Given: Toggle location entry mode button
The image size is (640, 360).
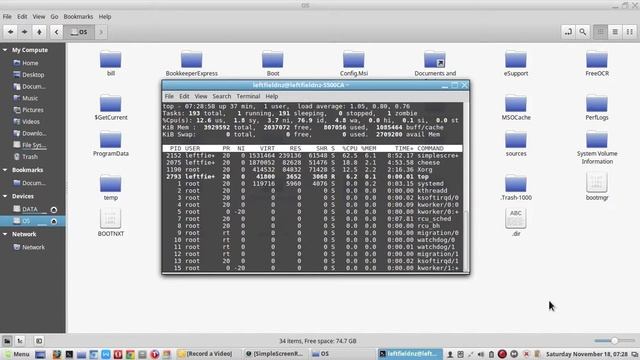Looking at the screenshot, I should click(x=568, y=32).
